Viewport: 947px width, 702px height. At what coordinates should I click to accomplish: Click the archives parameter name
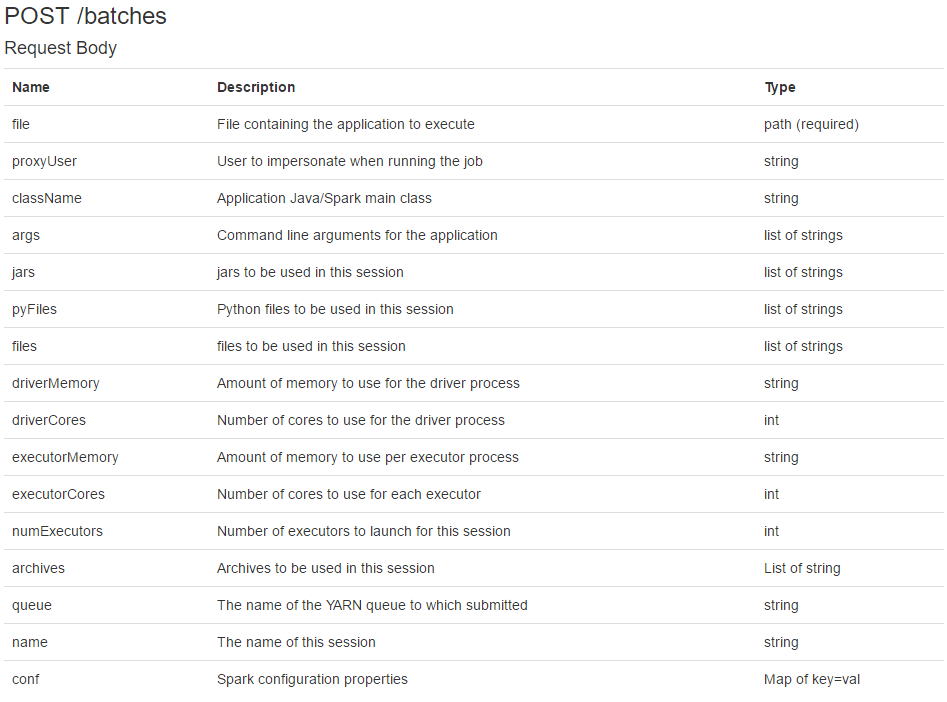38,568
